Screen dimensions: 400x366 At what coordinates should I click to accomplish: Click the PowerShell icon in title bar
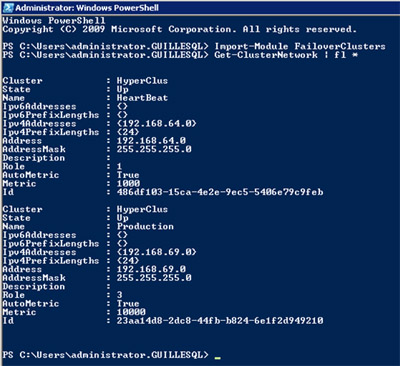[x=8, y=7]
